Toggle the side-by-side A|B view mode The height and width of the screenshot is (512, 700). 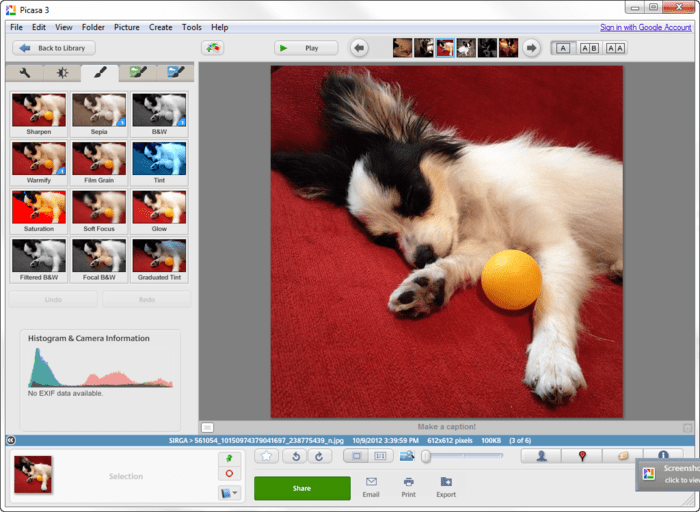(x=589, y=48)
